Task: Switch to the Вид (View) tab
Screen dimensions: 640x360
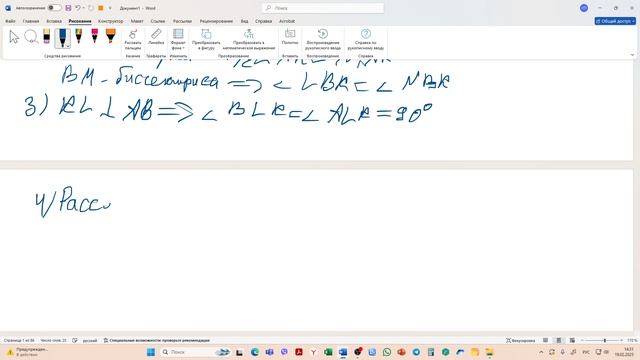Action: click(244, 21)
